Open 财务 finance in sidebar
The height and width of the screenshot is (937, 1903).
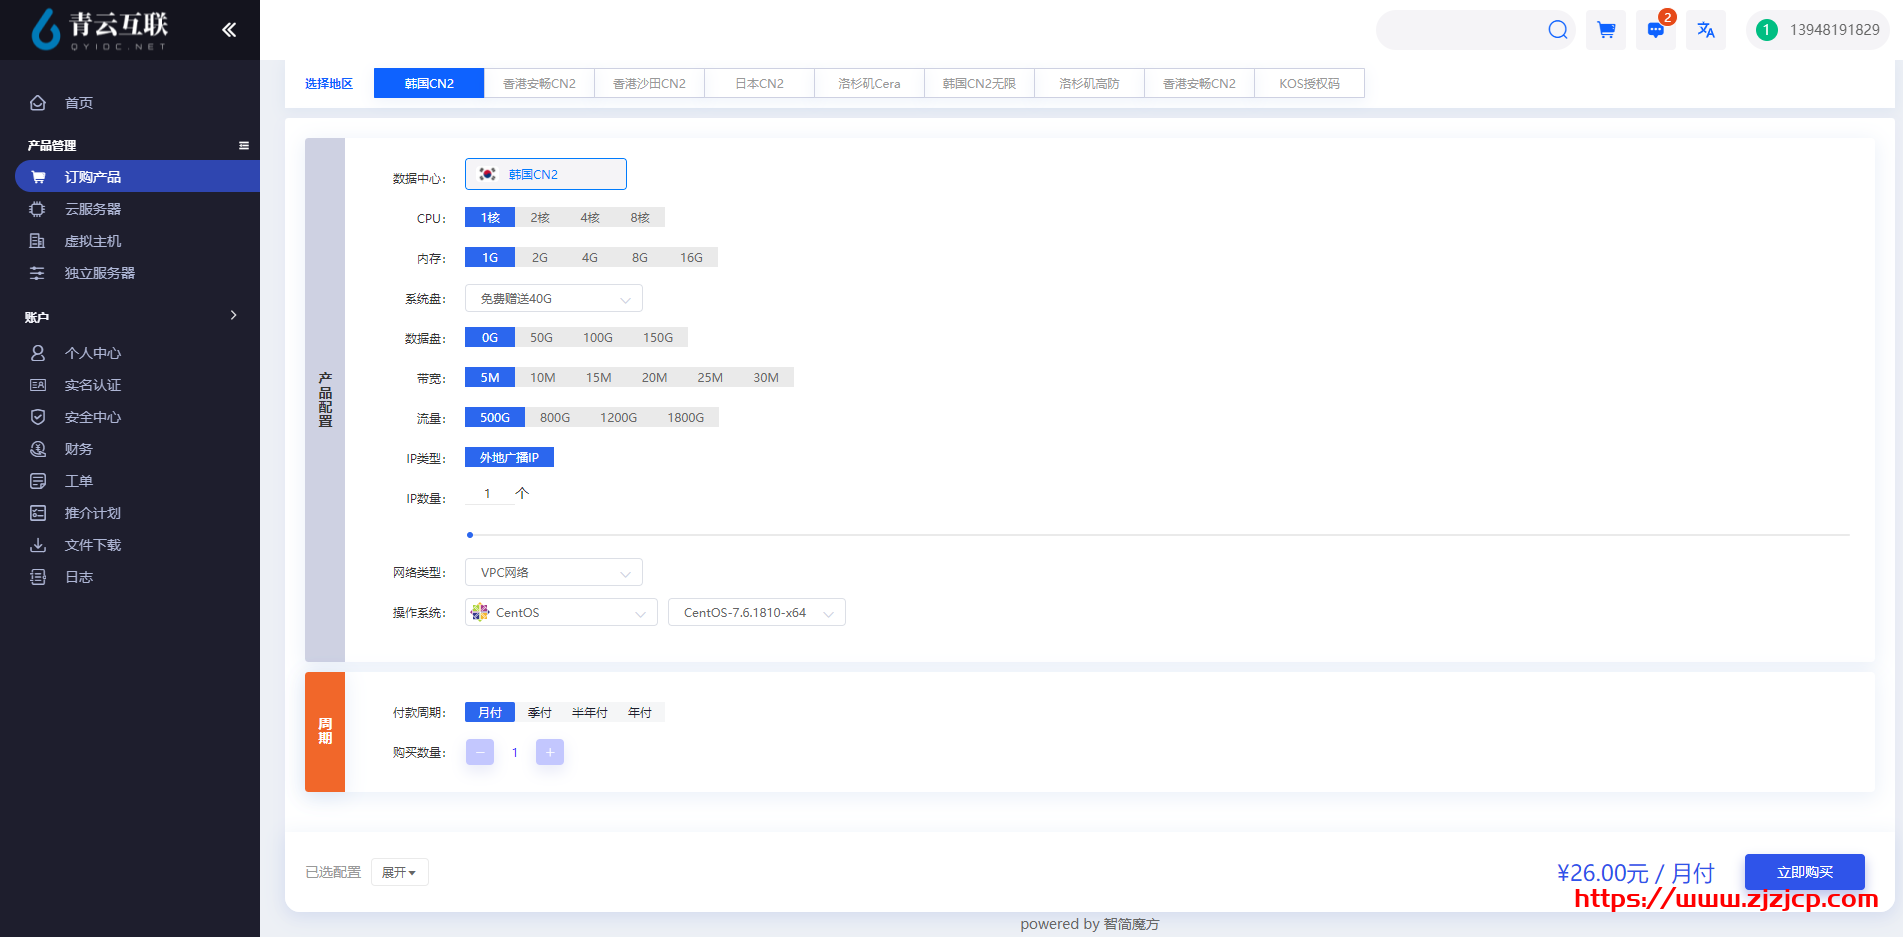78,449
